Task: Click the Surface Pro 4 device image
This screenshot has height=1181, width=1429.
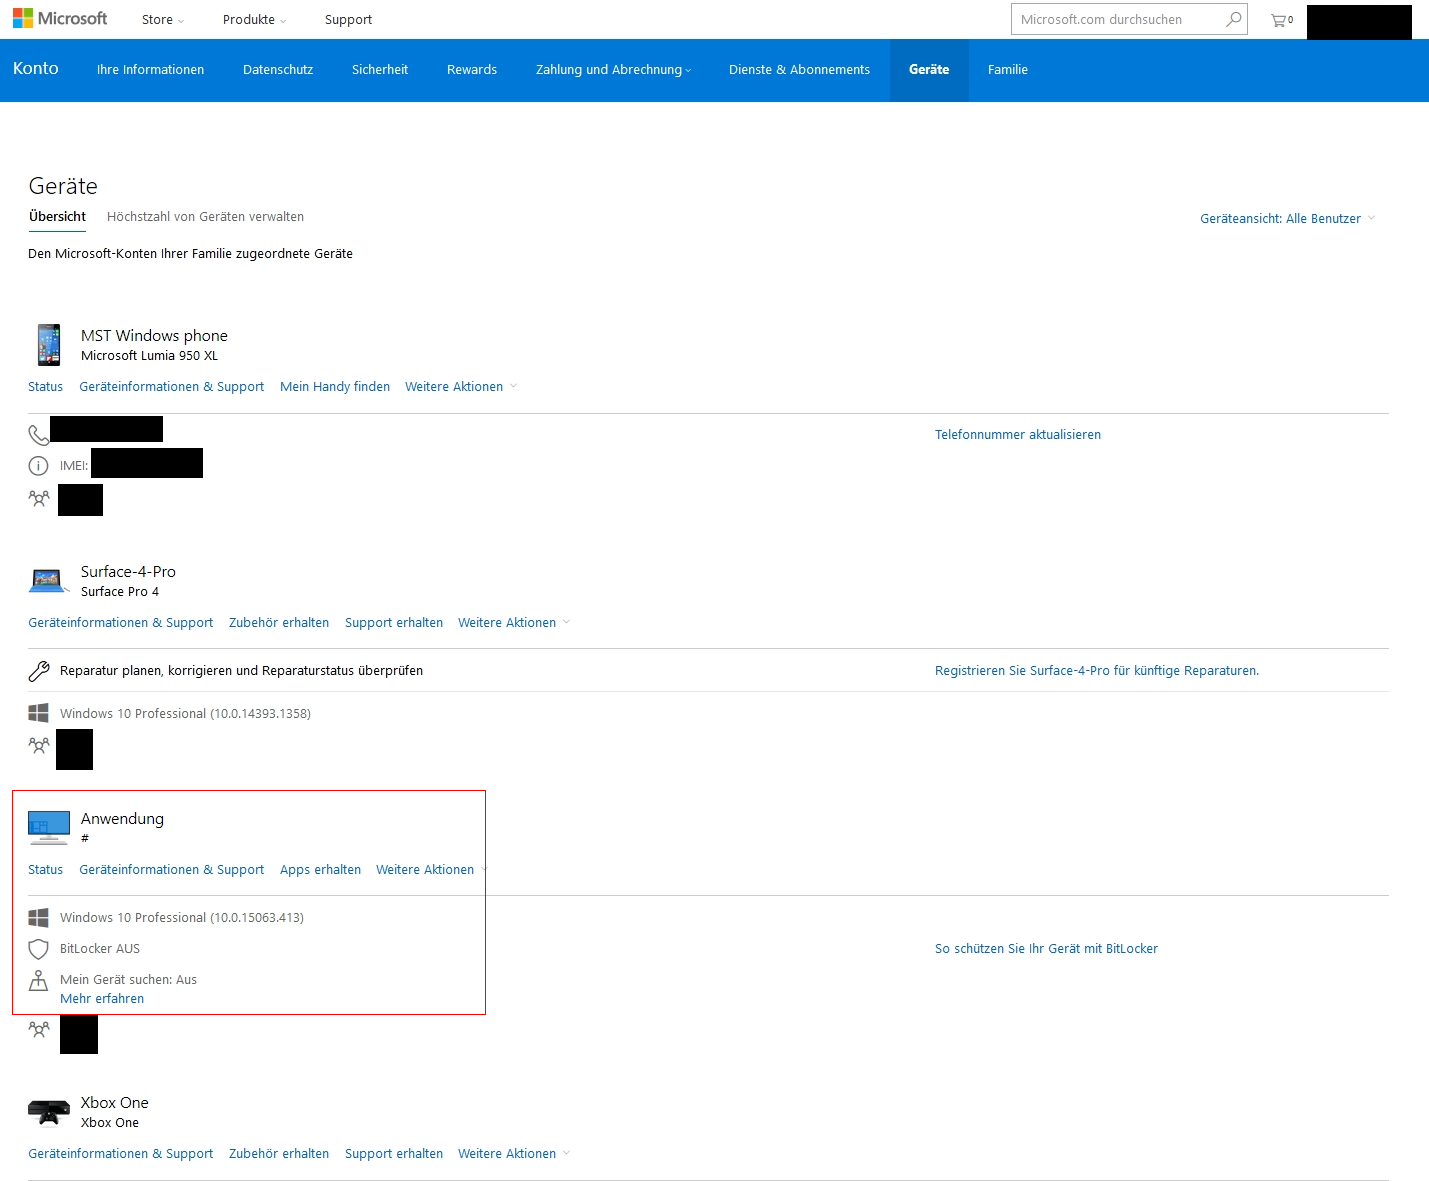Action: (48, 580)
